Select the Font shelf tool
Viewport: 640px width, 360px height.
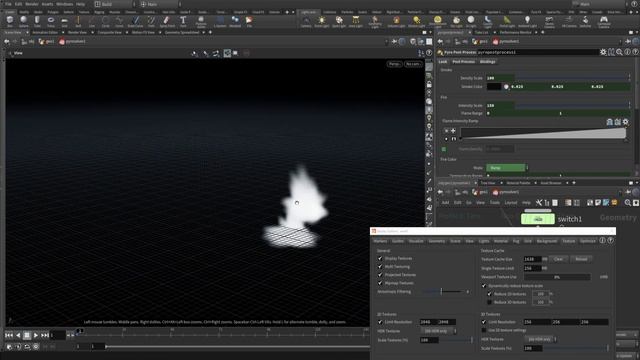point(183,21)
